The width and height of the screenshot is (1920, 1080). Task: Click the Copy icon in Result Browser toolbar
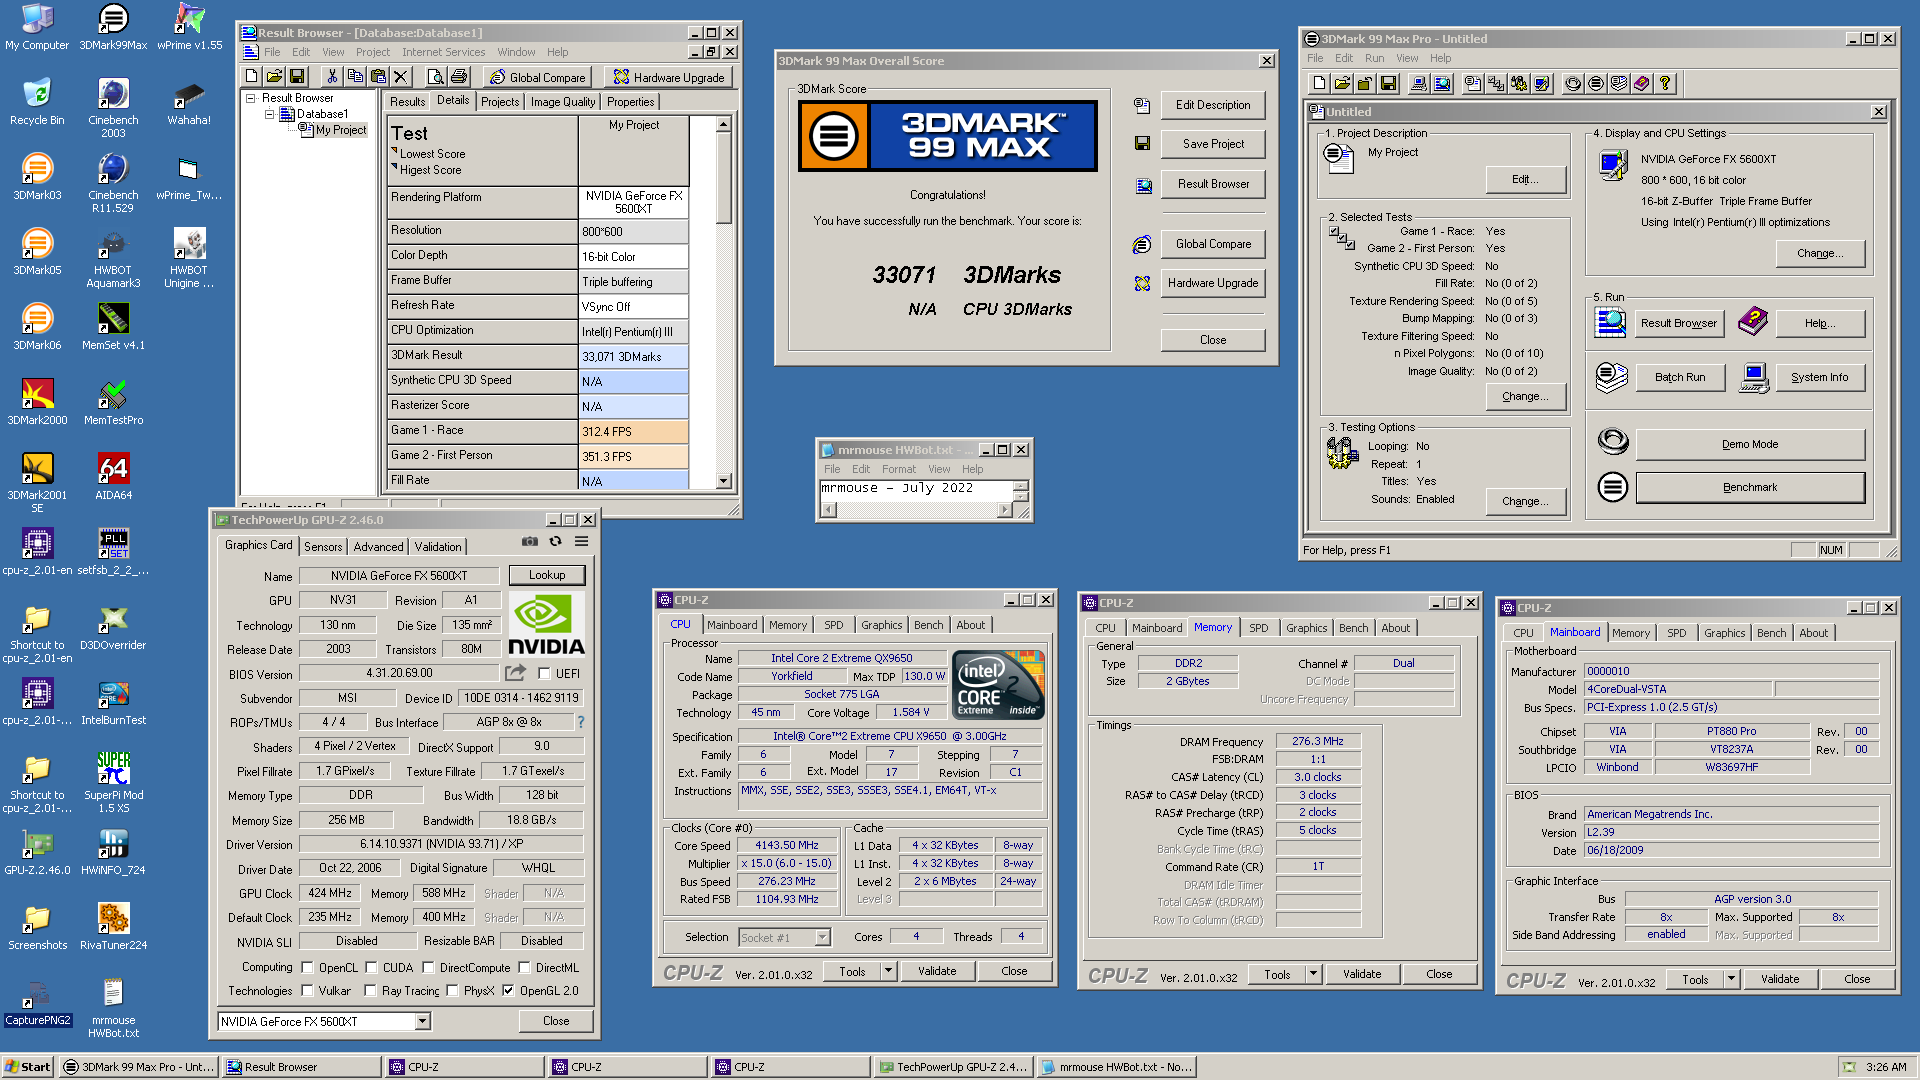[354, 77]
